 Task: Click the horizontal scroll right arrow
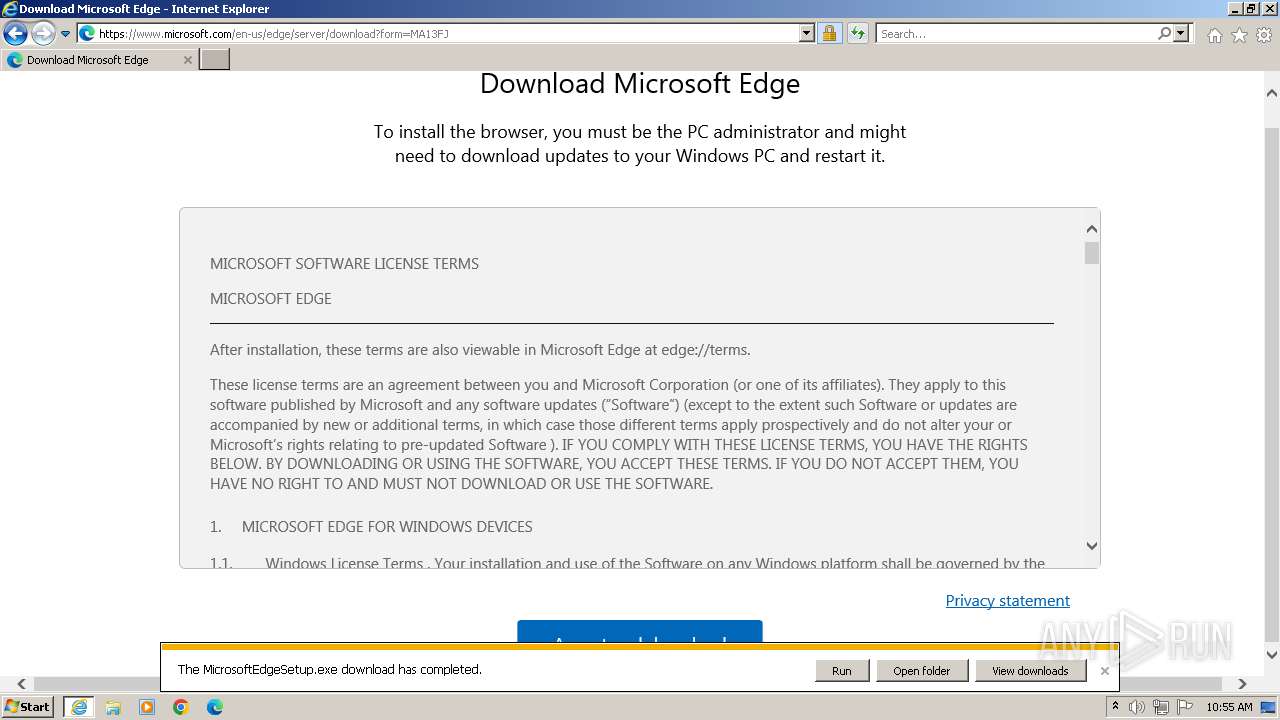1242,684
